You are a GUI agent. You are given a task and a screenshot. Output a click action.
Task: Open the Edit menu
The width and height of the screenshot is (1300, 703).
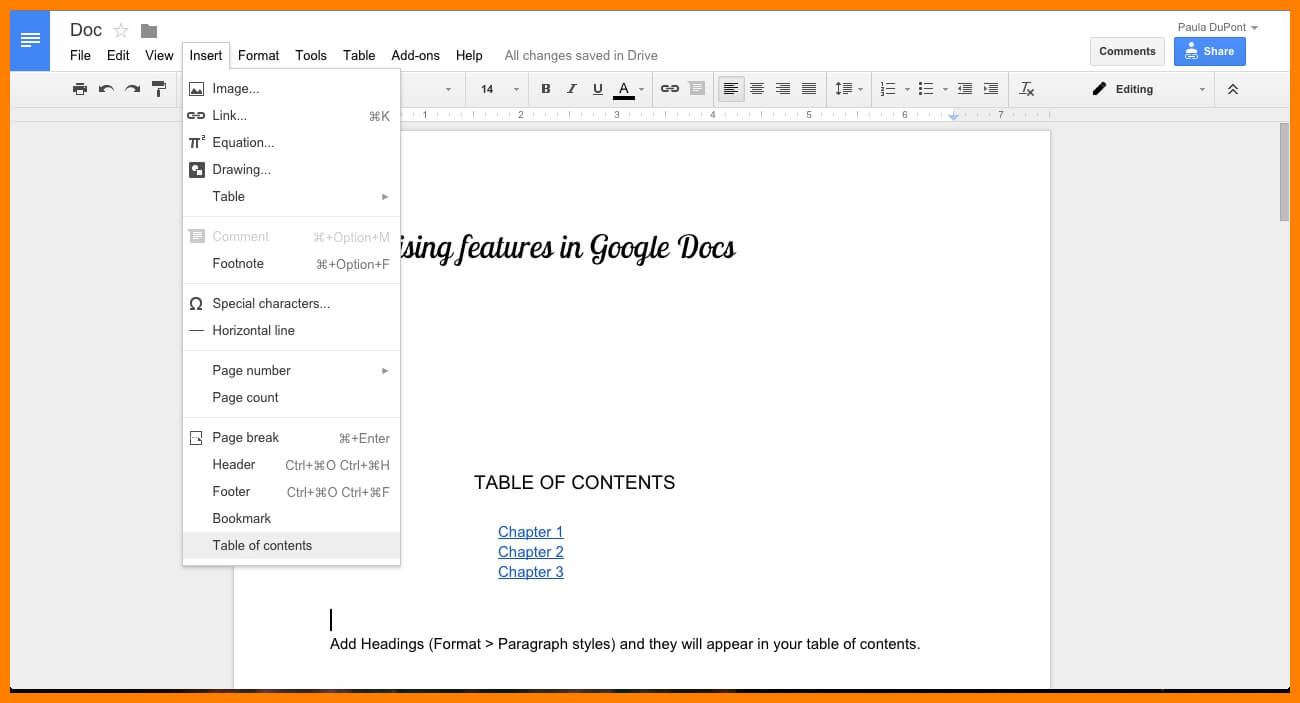pyautogui.click(x=118, y=55)
